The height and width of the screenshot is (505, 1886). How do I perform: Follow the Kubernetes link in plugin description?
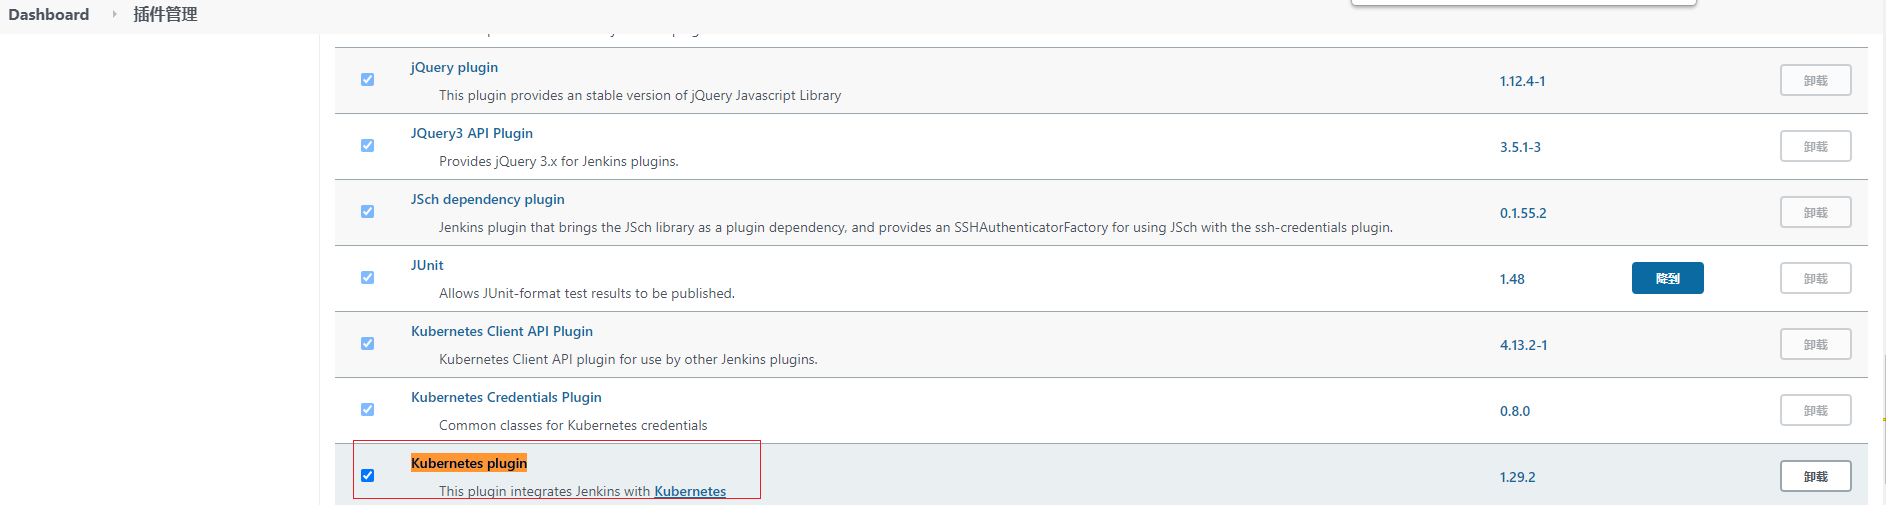pyautogui.click(x=690, y=491)
